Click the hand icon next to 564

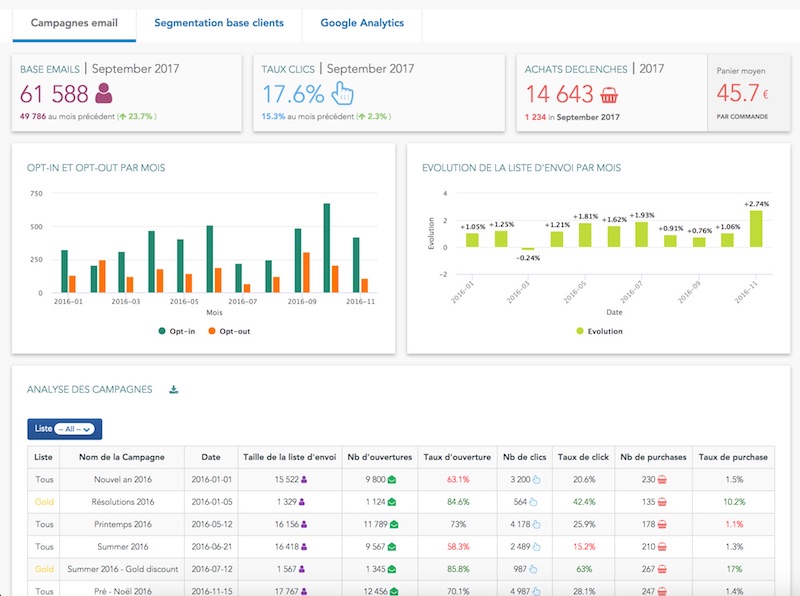533,502
